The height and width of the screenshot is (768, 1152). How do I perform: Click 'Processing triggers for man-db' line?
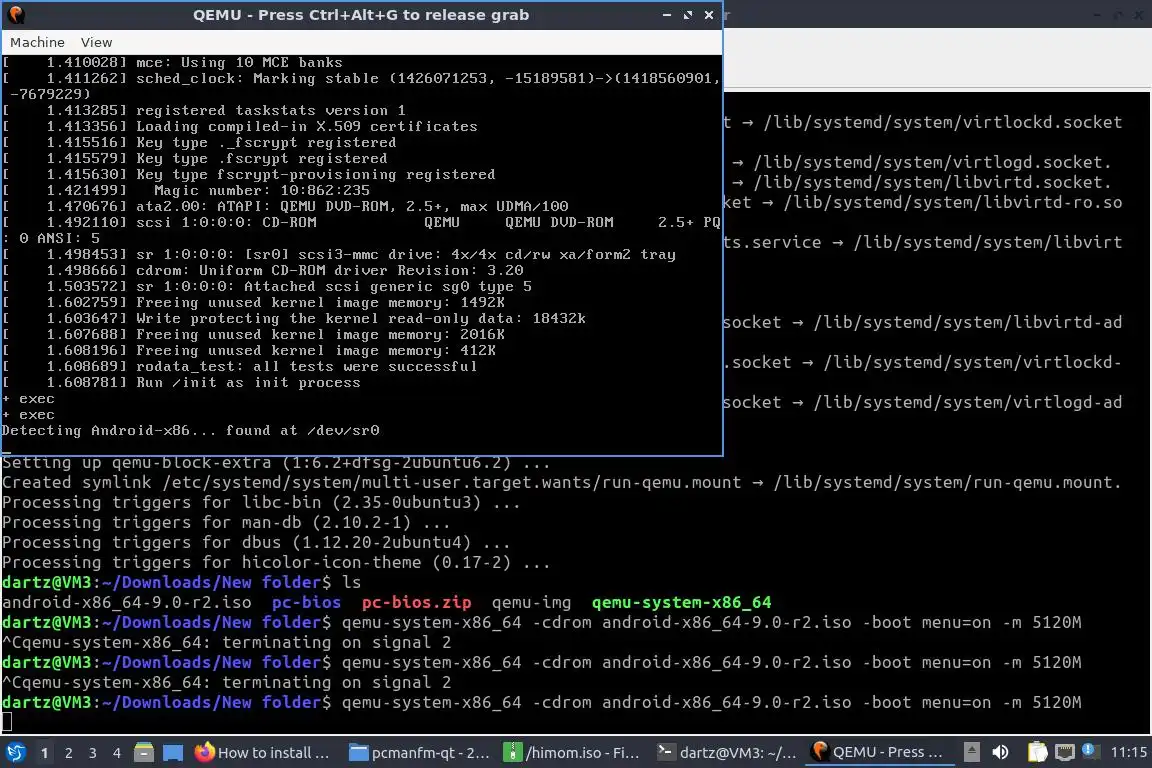(226, 523)
